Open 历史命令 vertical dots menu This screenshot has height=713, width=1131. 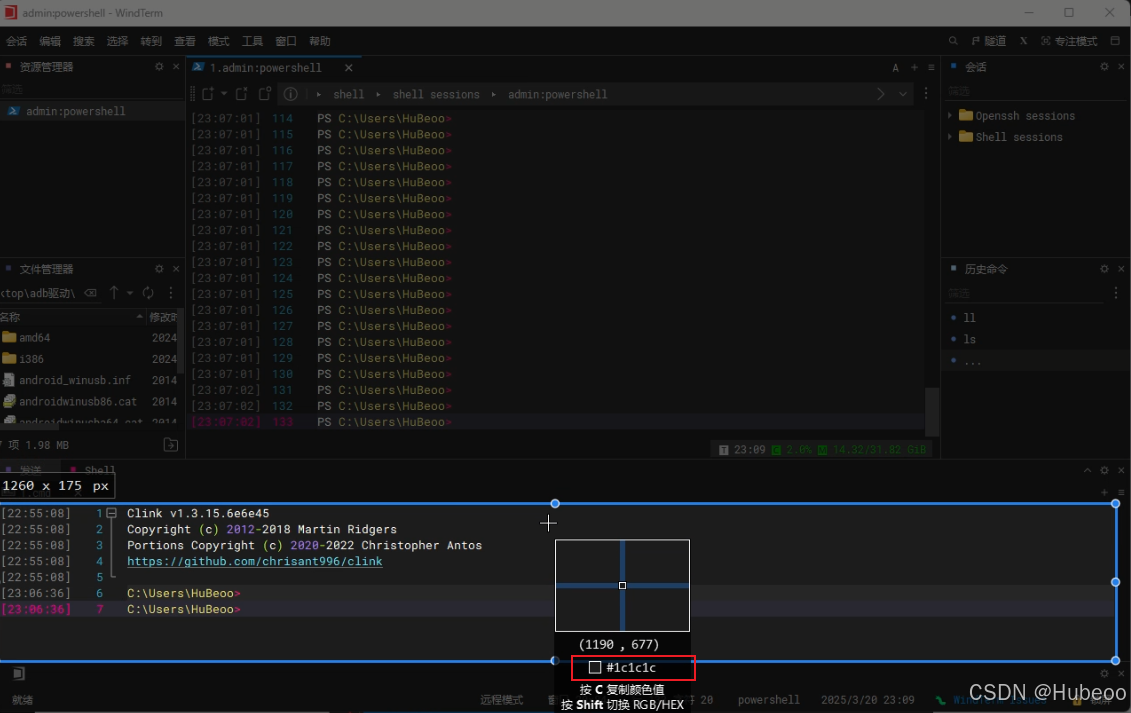point(1116,292)
